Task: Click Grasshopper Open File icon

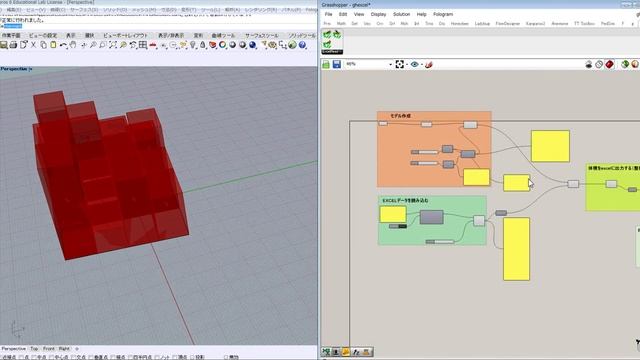Action: (326, 64)
